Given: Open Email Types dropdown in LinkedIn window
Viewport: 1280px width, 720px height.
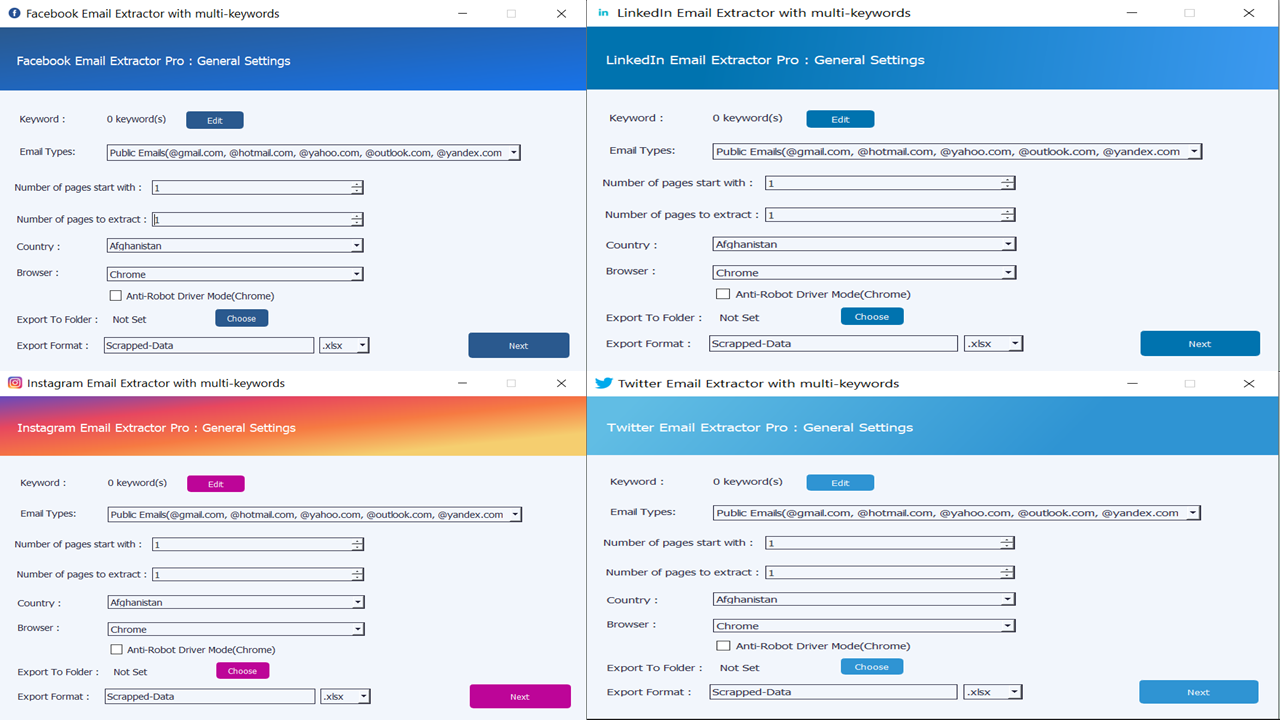Looking at the screenshot, I should 957,152.
